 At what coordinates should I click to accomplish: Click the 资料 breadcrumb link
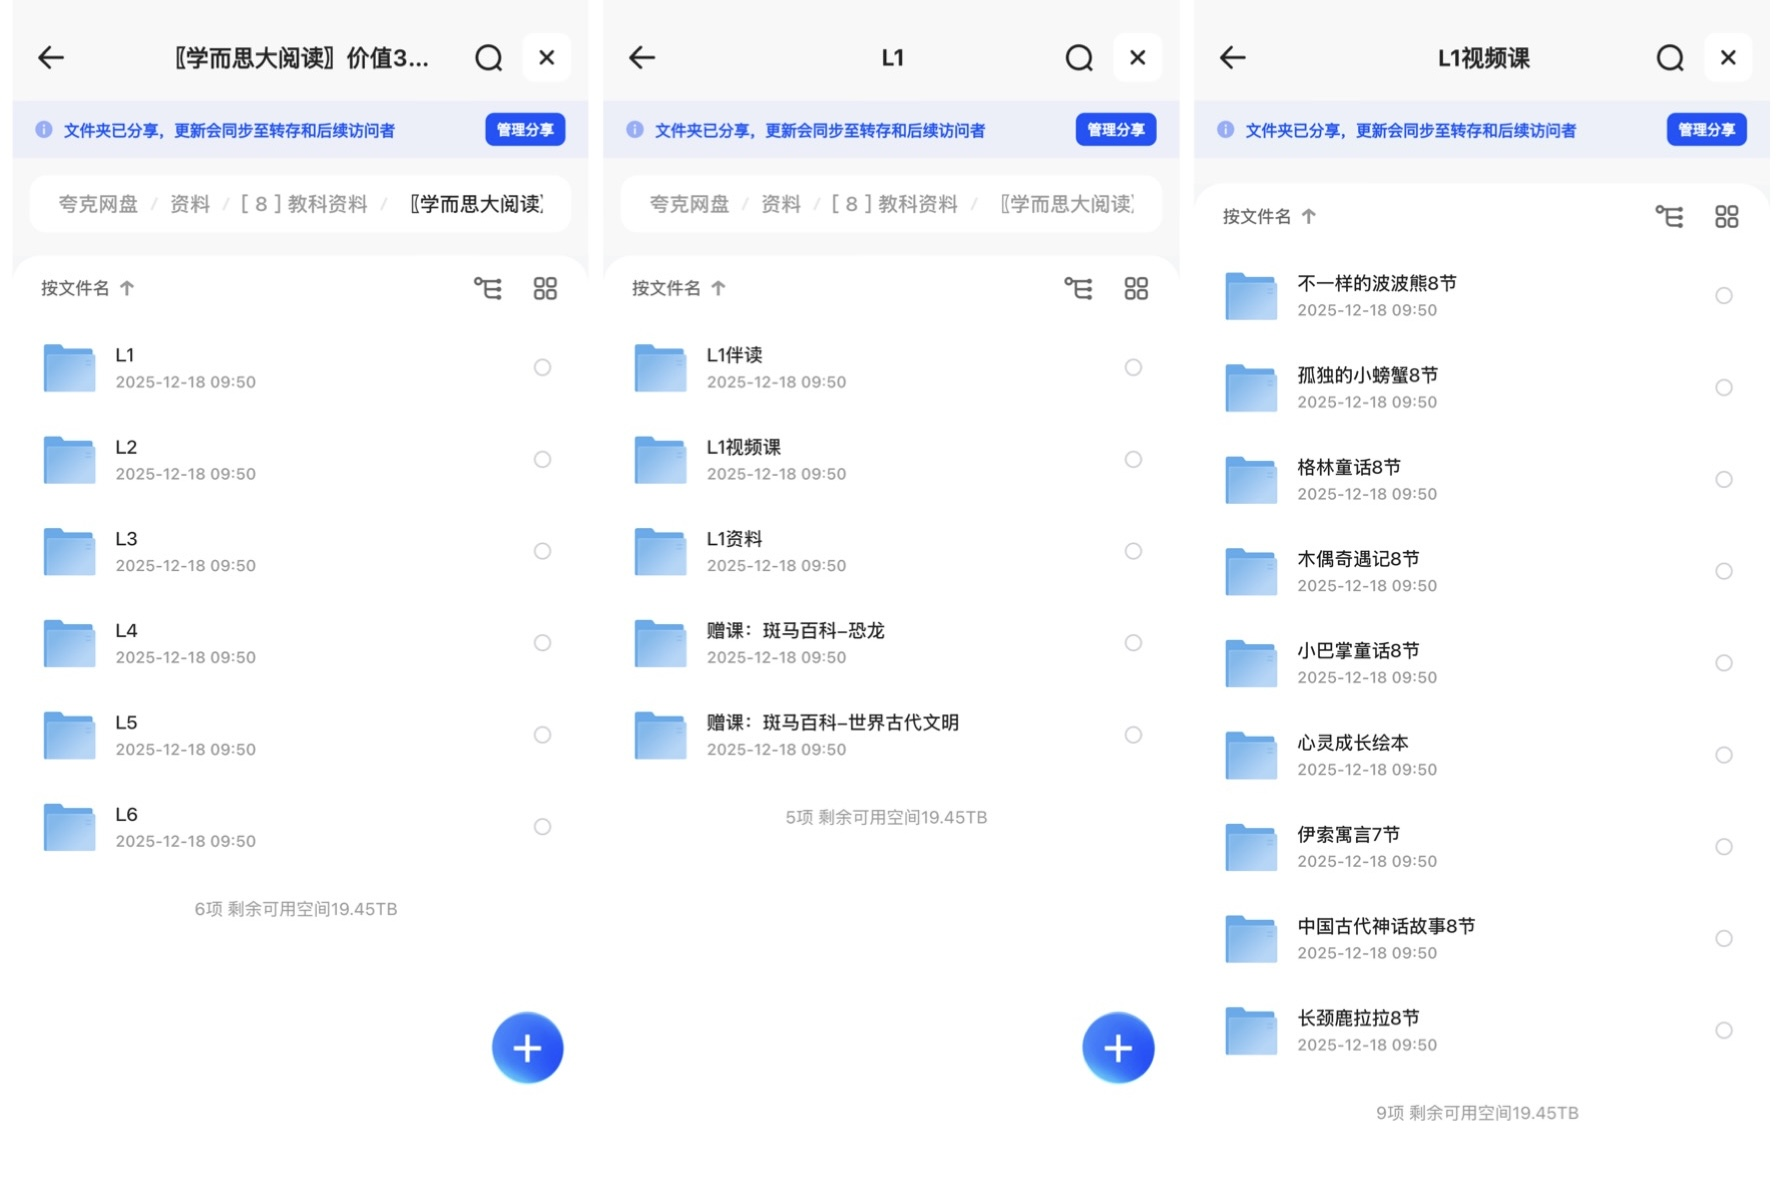tap(189, 203)
